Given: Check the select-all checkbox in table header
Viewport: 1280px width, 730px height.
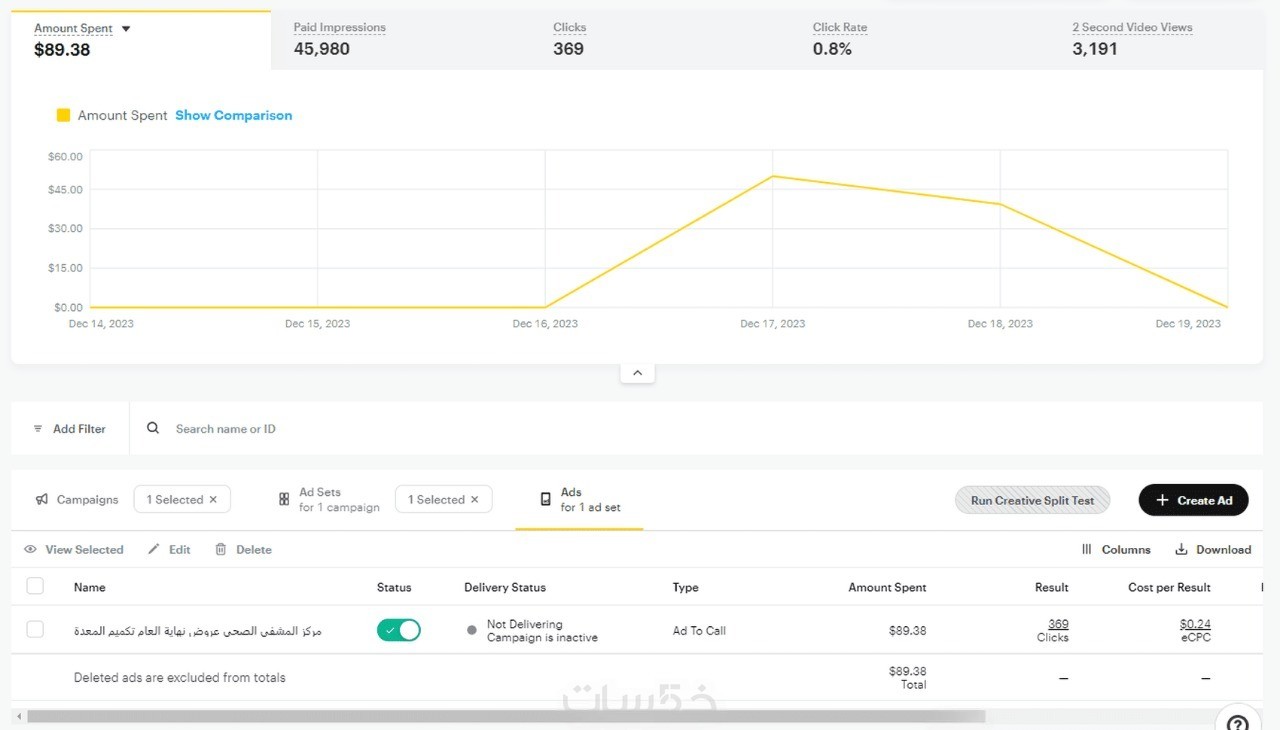Looking at the screenshot, I should (35, 586).
